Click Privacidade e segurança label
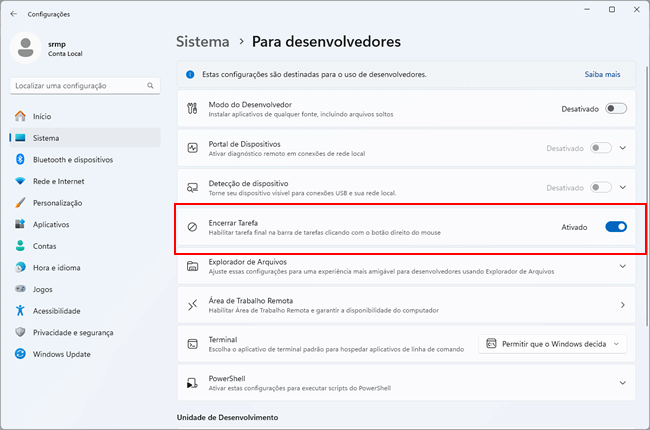650x430 pixels. [x=73, y=333]
